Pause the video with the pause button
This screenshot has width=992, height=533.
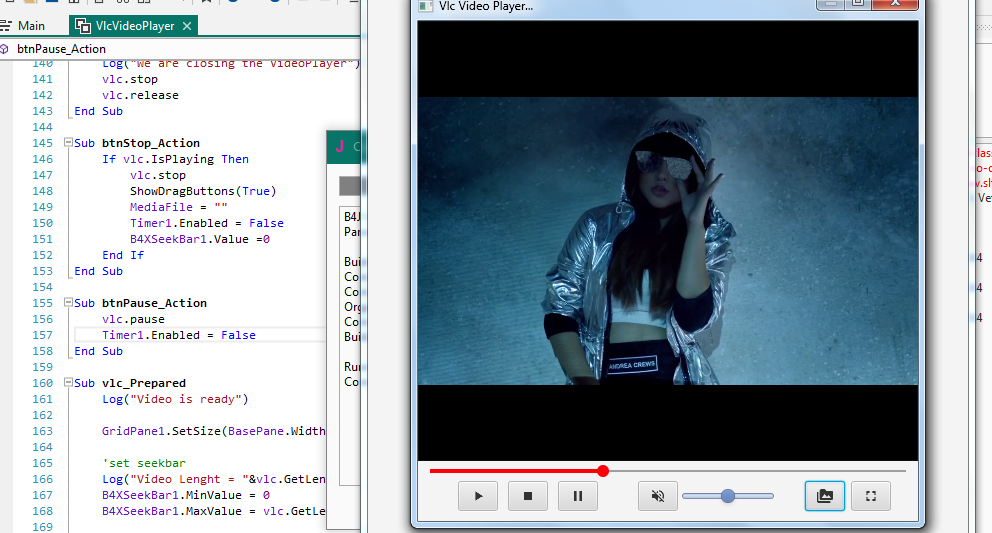[578, 496]
